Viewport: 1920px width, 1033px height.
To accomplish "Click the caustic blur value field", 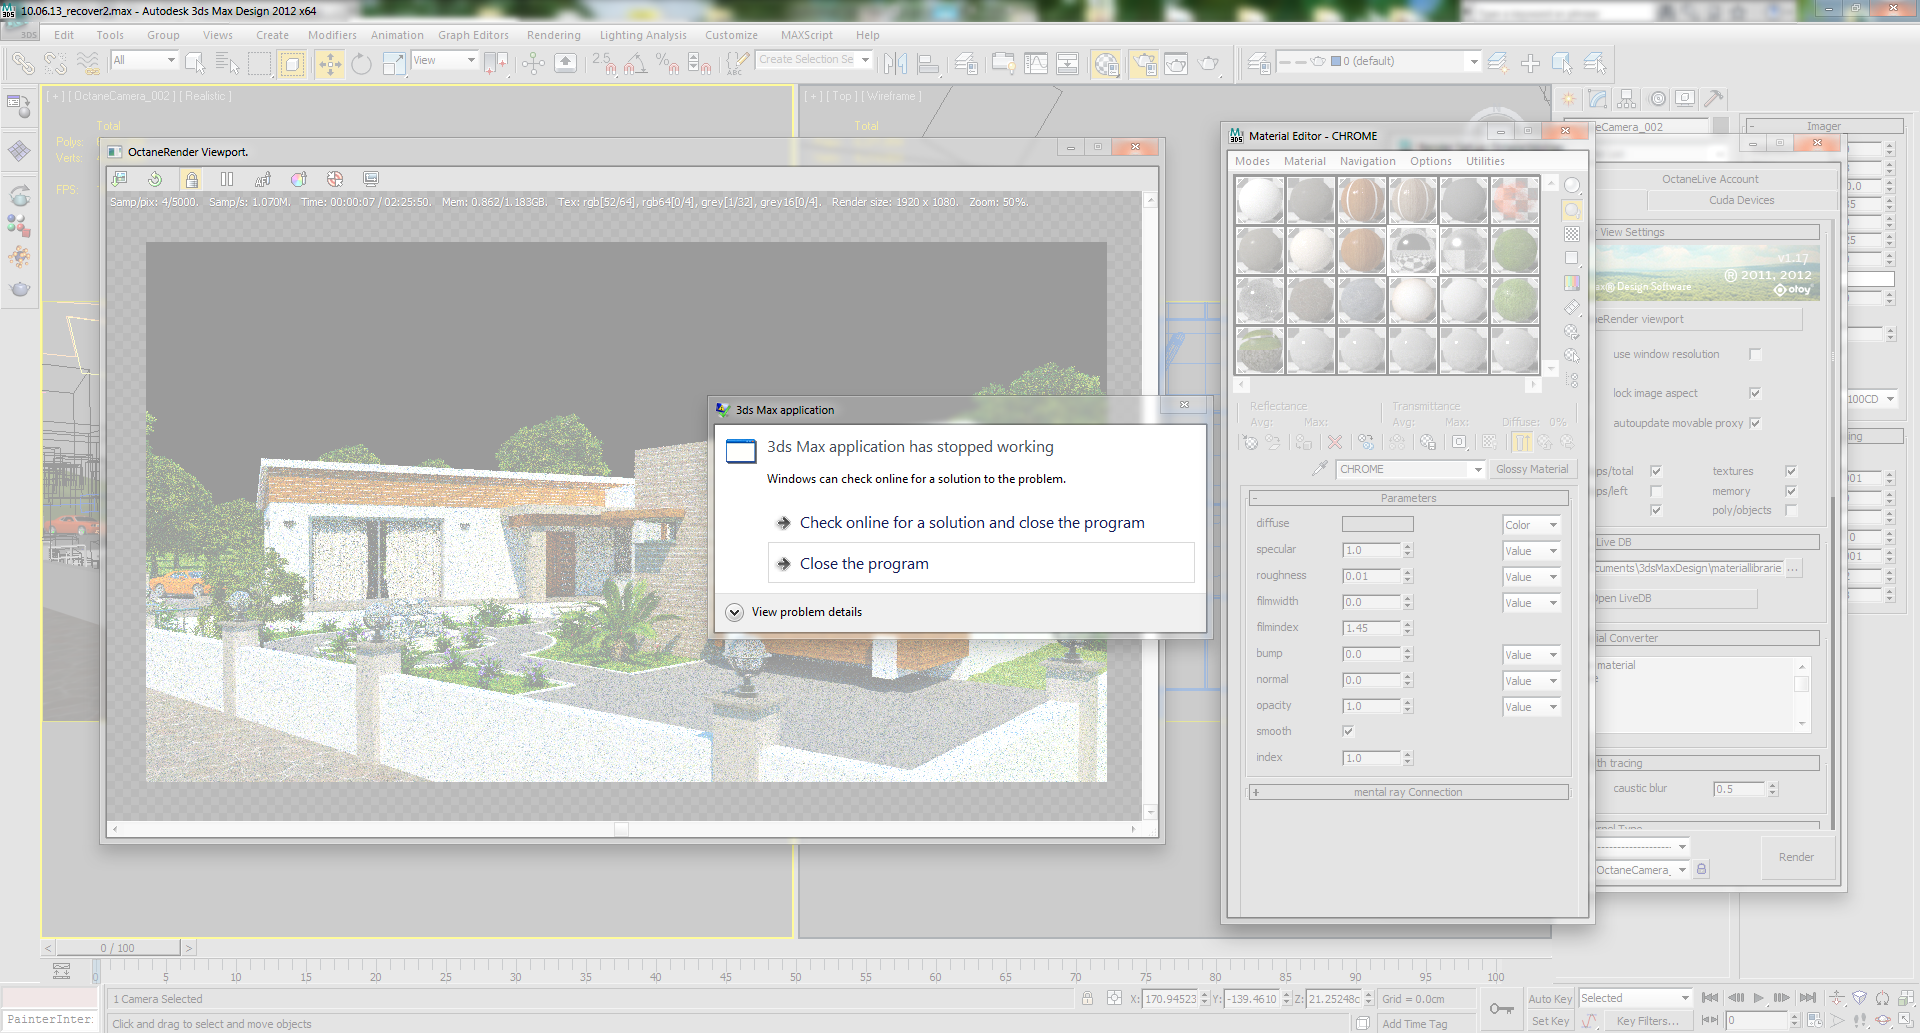I will pyautogui.click(x=1740, y=789).
